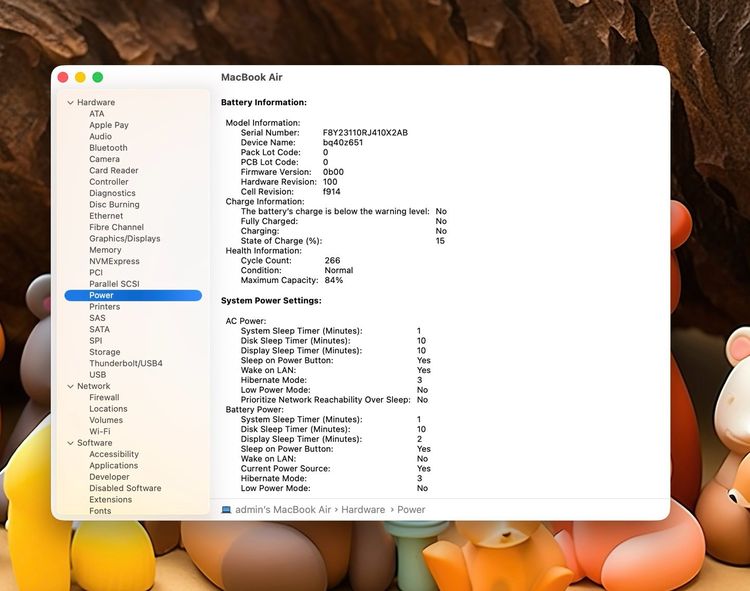Open the Controller entry

tap(109, 182)
